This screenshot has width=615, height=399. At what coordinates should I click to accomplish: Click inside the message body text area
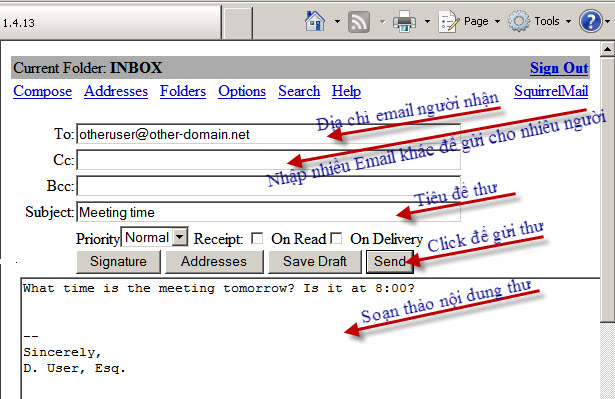pos(310,338)
